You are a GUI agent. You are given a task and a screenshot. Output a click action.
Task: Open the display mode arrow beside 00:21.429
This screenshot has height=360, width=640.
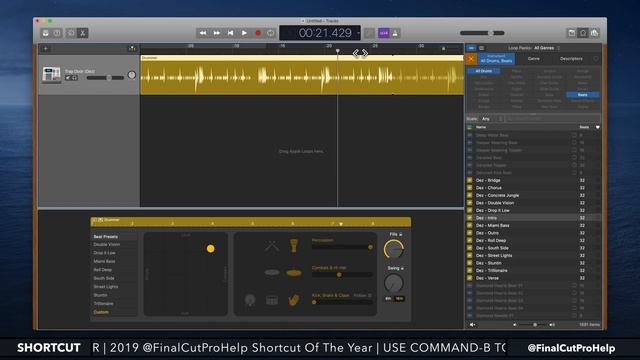click(x=358, y=33)
